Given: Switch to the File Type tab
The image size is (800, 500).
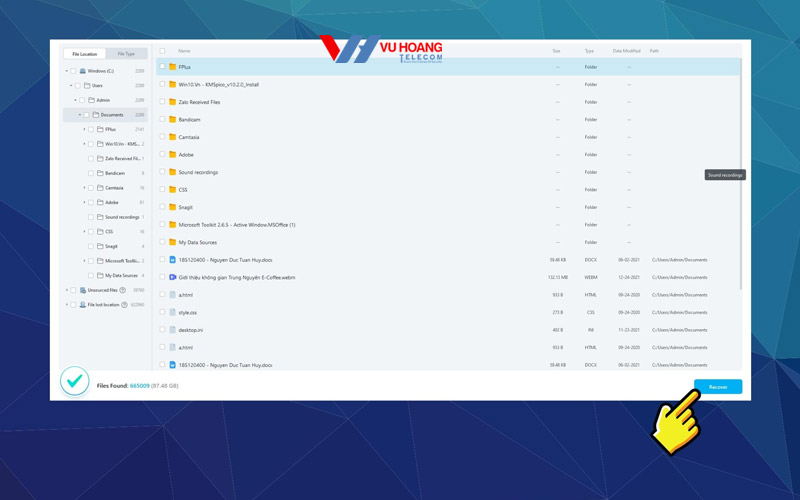Looking at the screenshot, I should click(126, 54).
